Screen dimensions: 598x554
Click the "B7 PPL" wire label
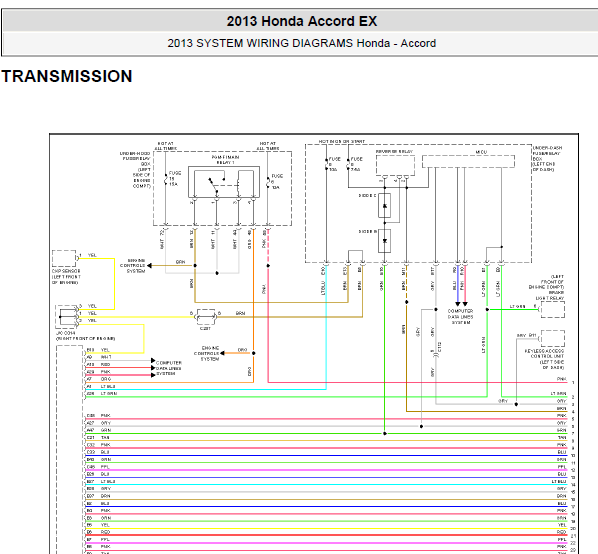coord(98,540)
